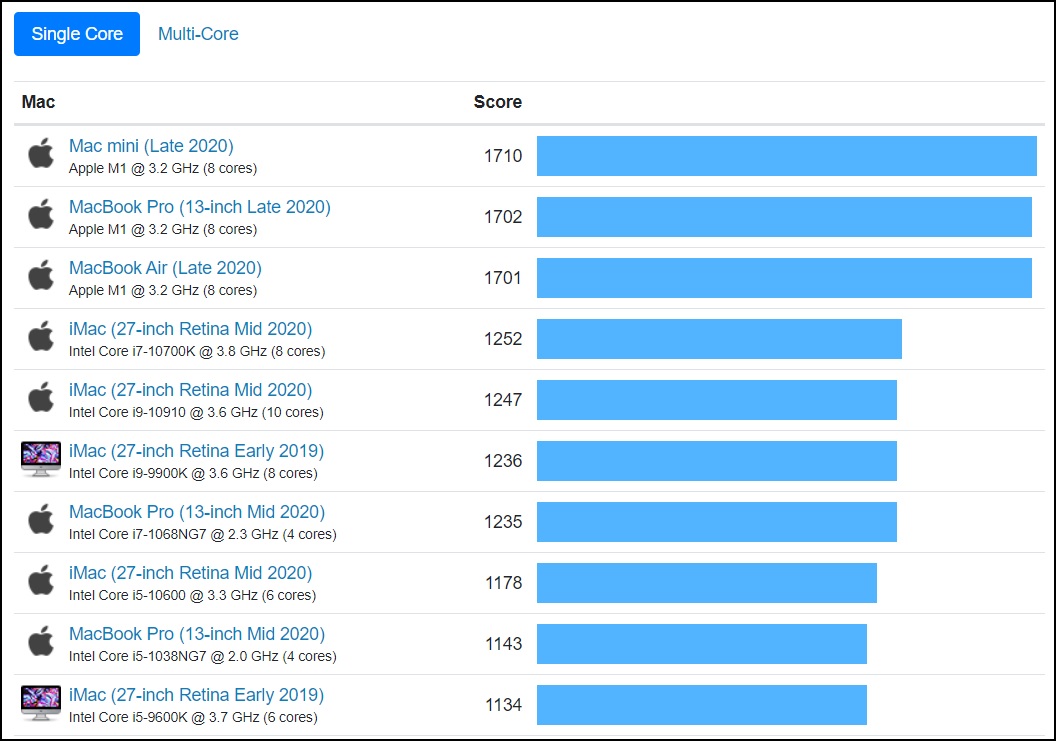The width and height of the screenshot is (1056, 741).
Task: Open the Mac mini (Late 2020) link
Action: [151, 146]
